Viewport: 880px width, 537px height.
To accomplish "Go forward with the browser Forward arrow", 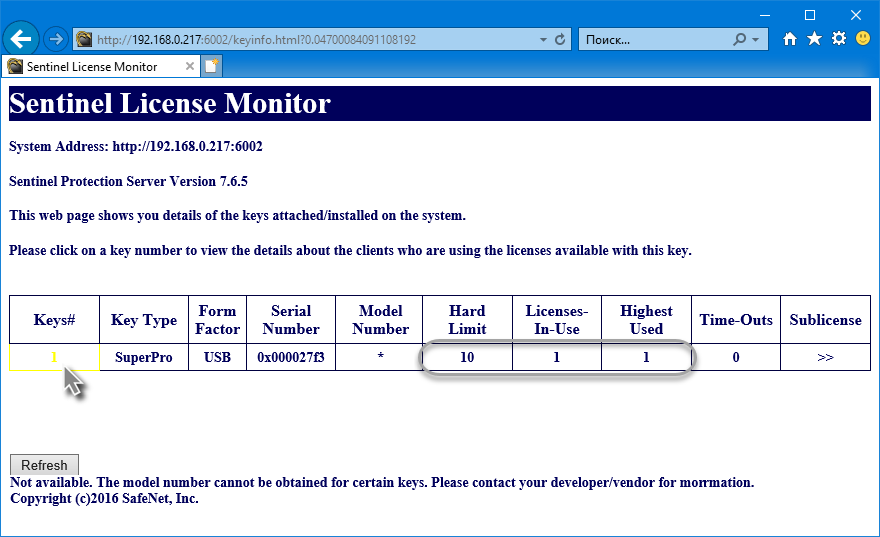I will pos(56,39).
